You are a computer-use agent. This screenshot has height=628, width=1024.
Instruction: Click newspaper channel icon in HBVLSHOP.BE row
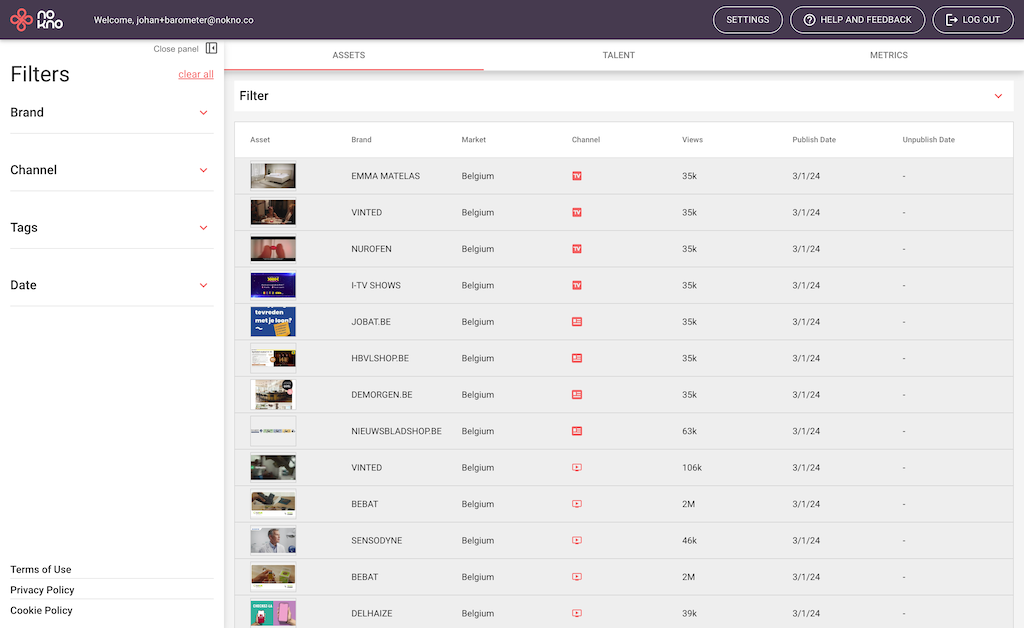pyautogui.click(x=577, y=358)
